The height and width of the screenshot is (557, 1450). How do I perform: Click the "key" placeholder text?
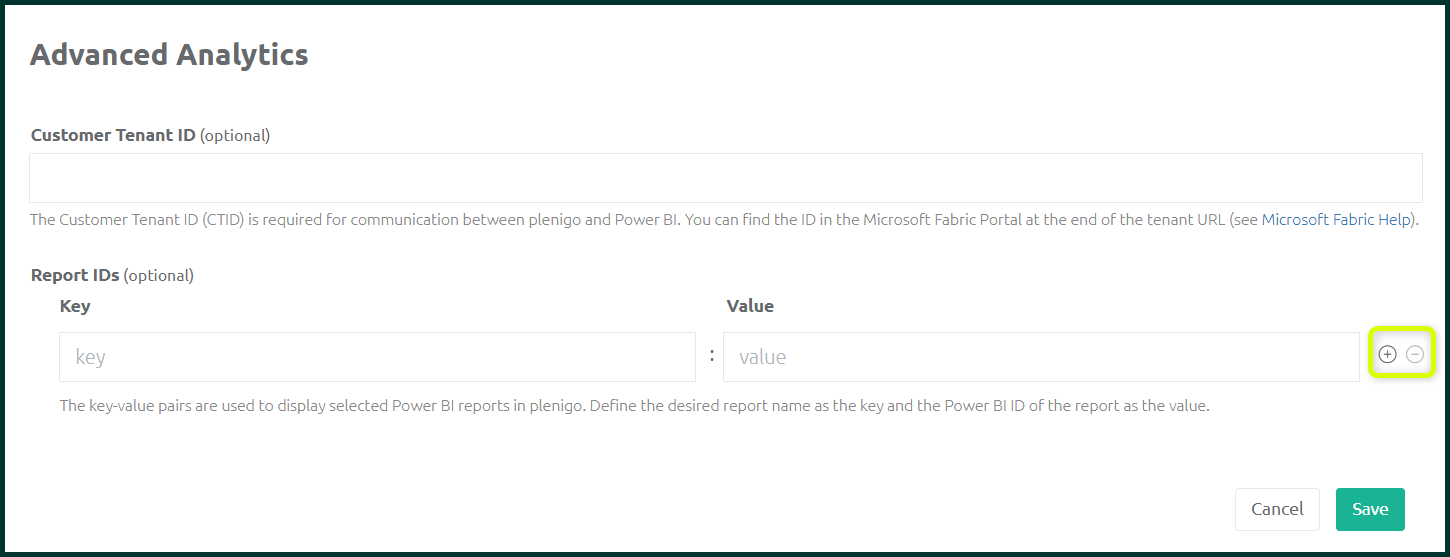pos(90,357)
